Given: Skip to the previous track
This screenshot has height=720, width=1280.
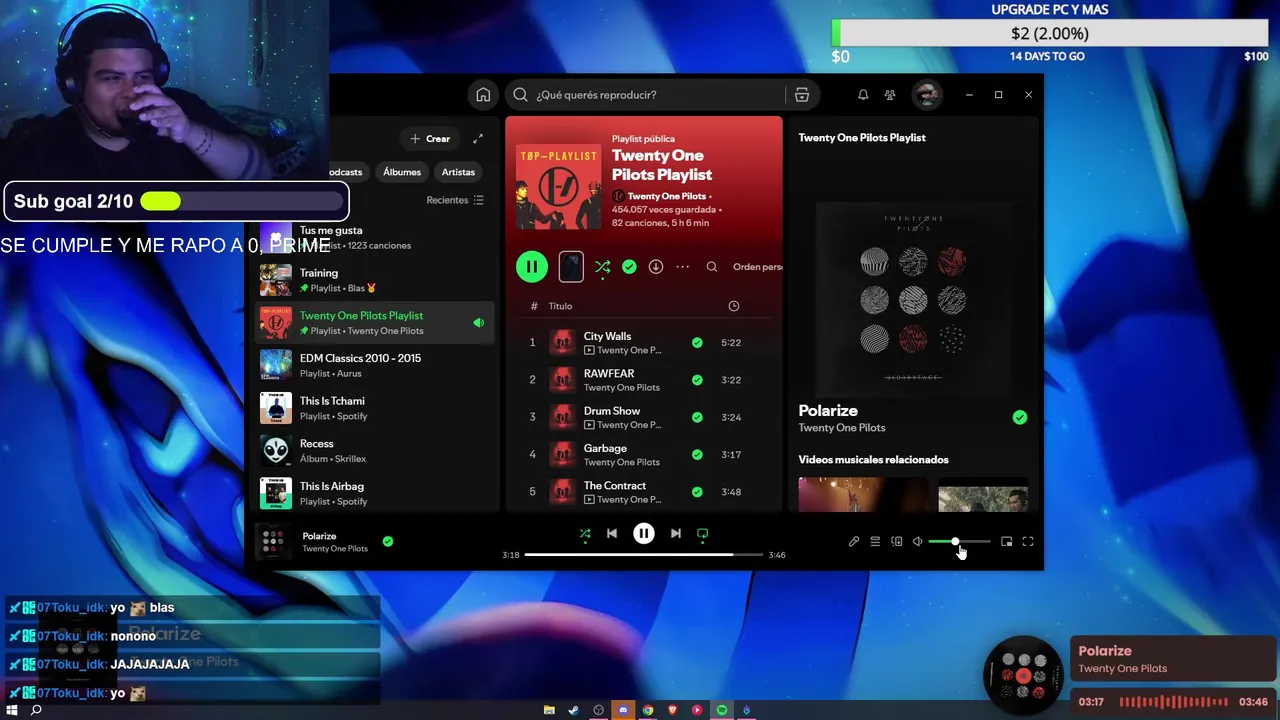Looking at the screenshot, I should [x=612, y=534].
